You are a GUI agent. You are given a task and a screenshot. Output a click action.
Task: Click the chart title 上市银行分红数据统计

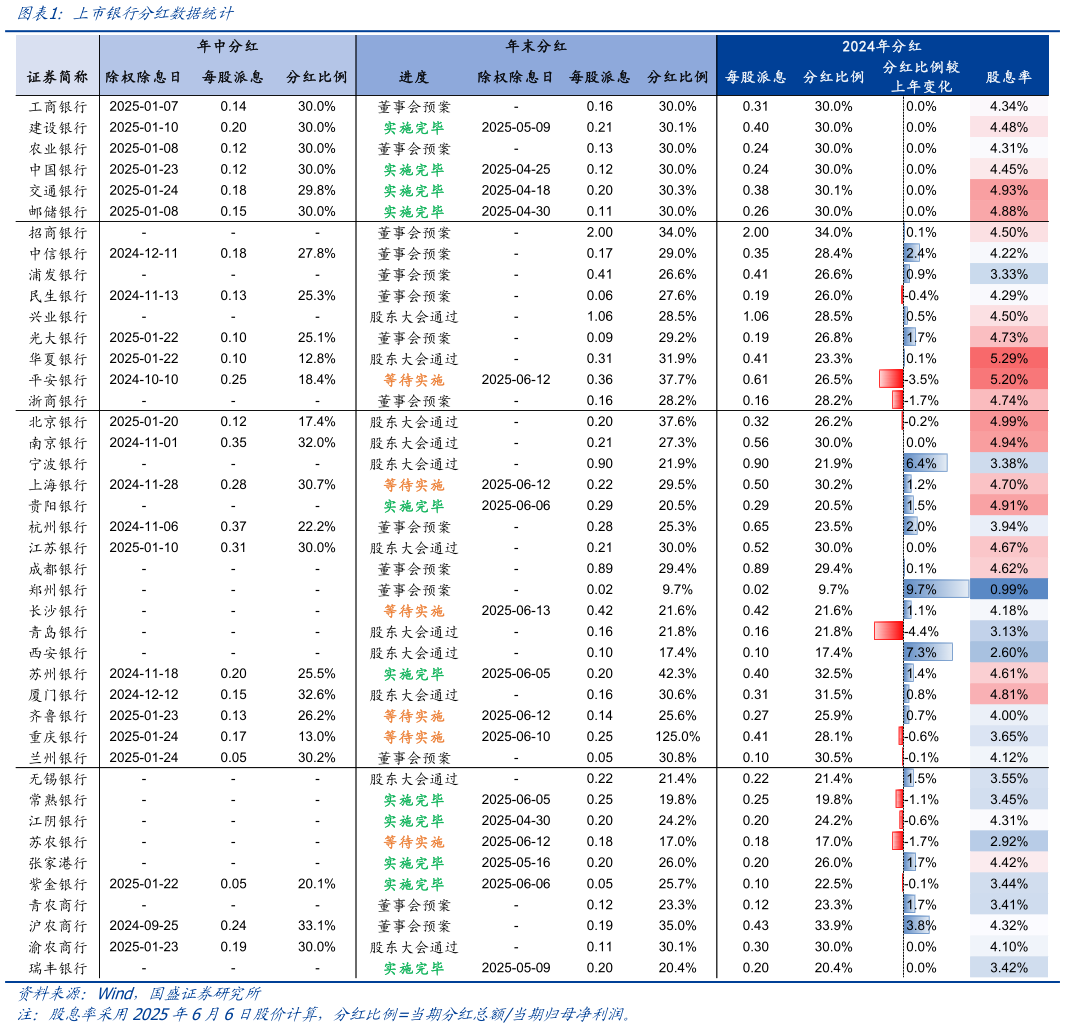coord(154,13)
